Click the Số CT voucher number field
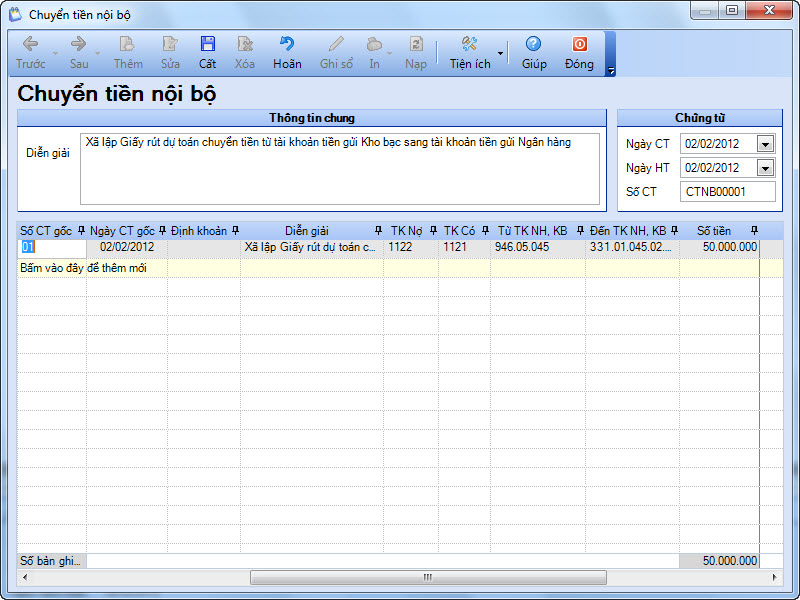 click(728, 192)
